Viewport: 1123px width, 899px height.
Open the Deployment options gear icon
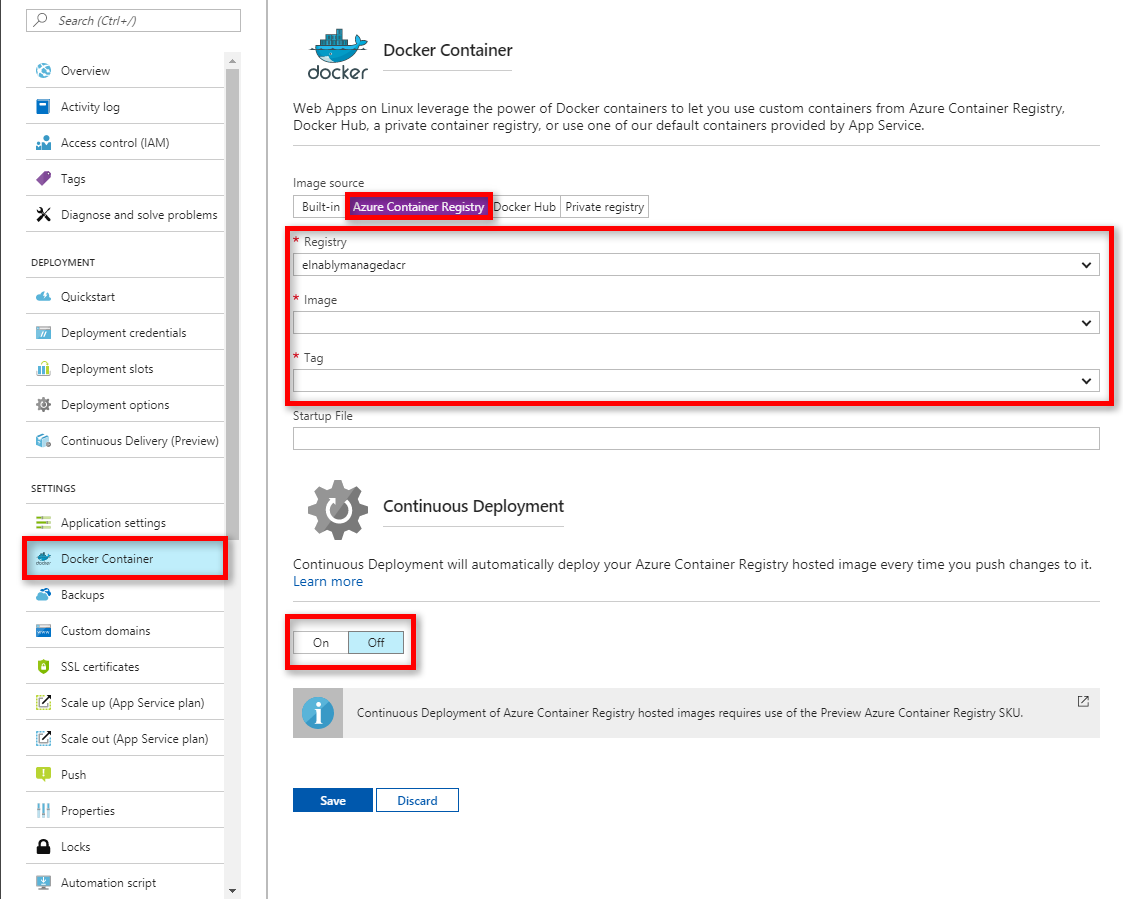click(x=44, y=405)
